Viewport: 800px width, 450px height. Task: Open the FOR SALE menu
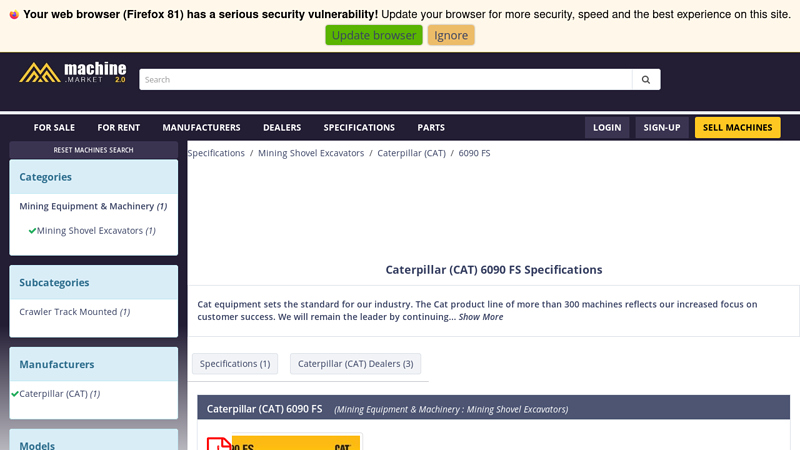coord(54,128)
